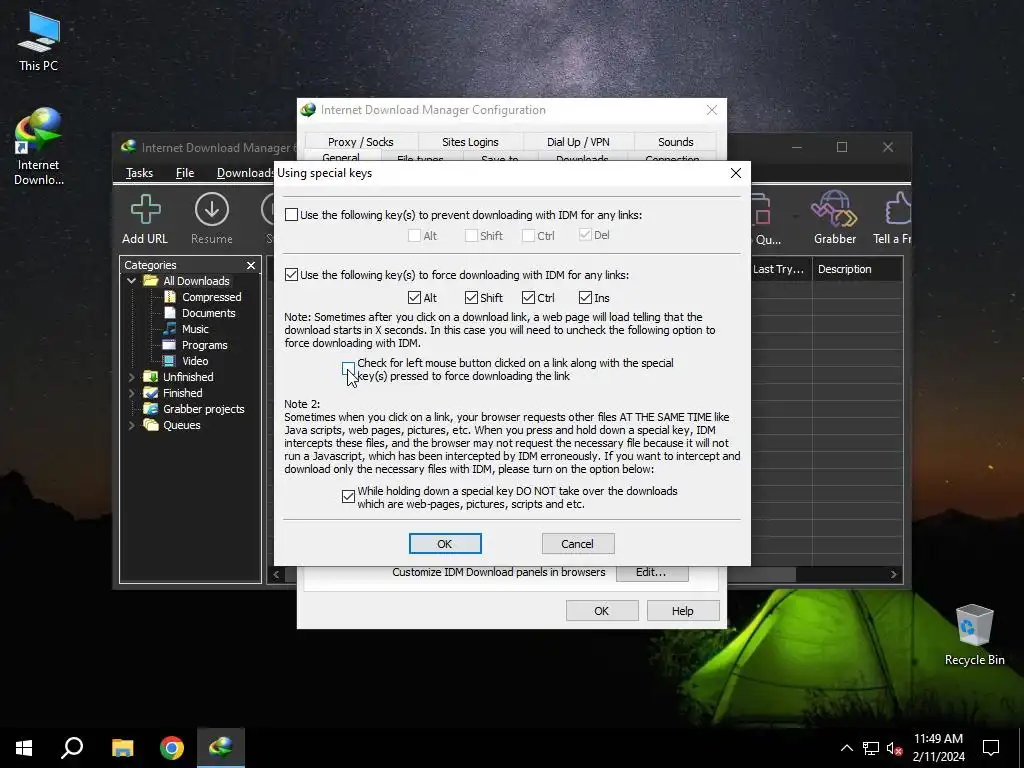
Task: Uncheck the Ins key for force downloading
Action: click(x=585, y=298)
